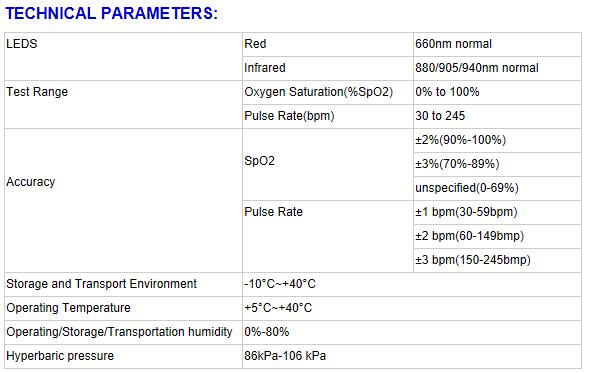Select the LEDS row label
The width and height of the screenshot is (589, 373).
[22, 44]
